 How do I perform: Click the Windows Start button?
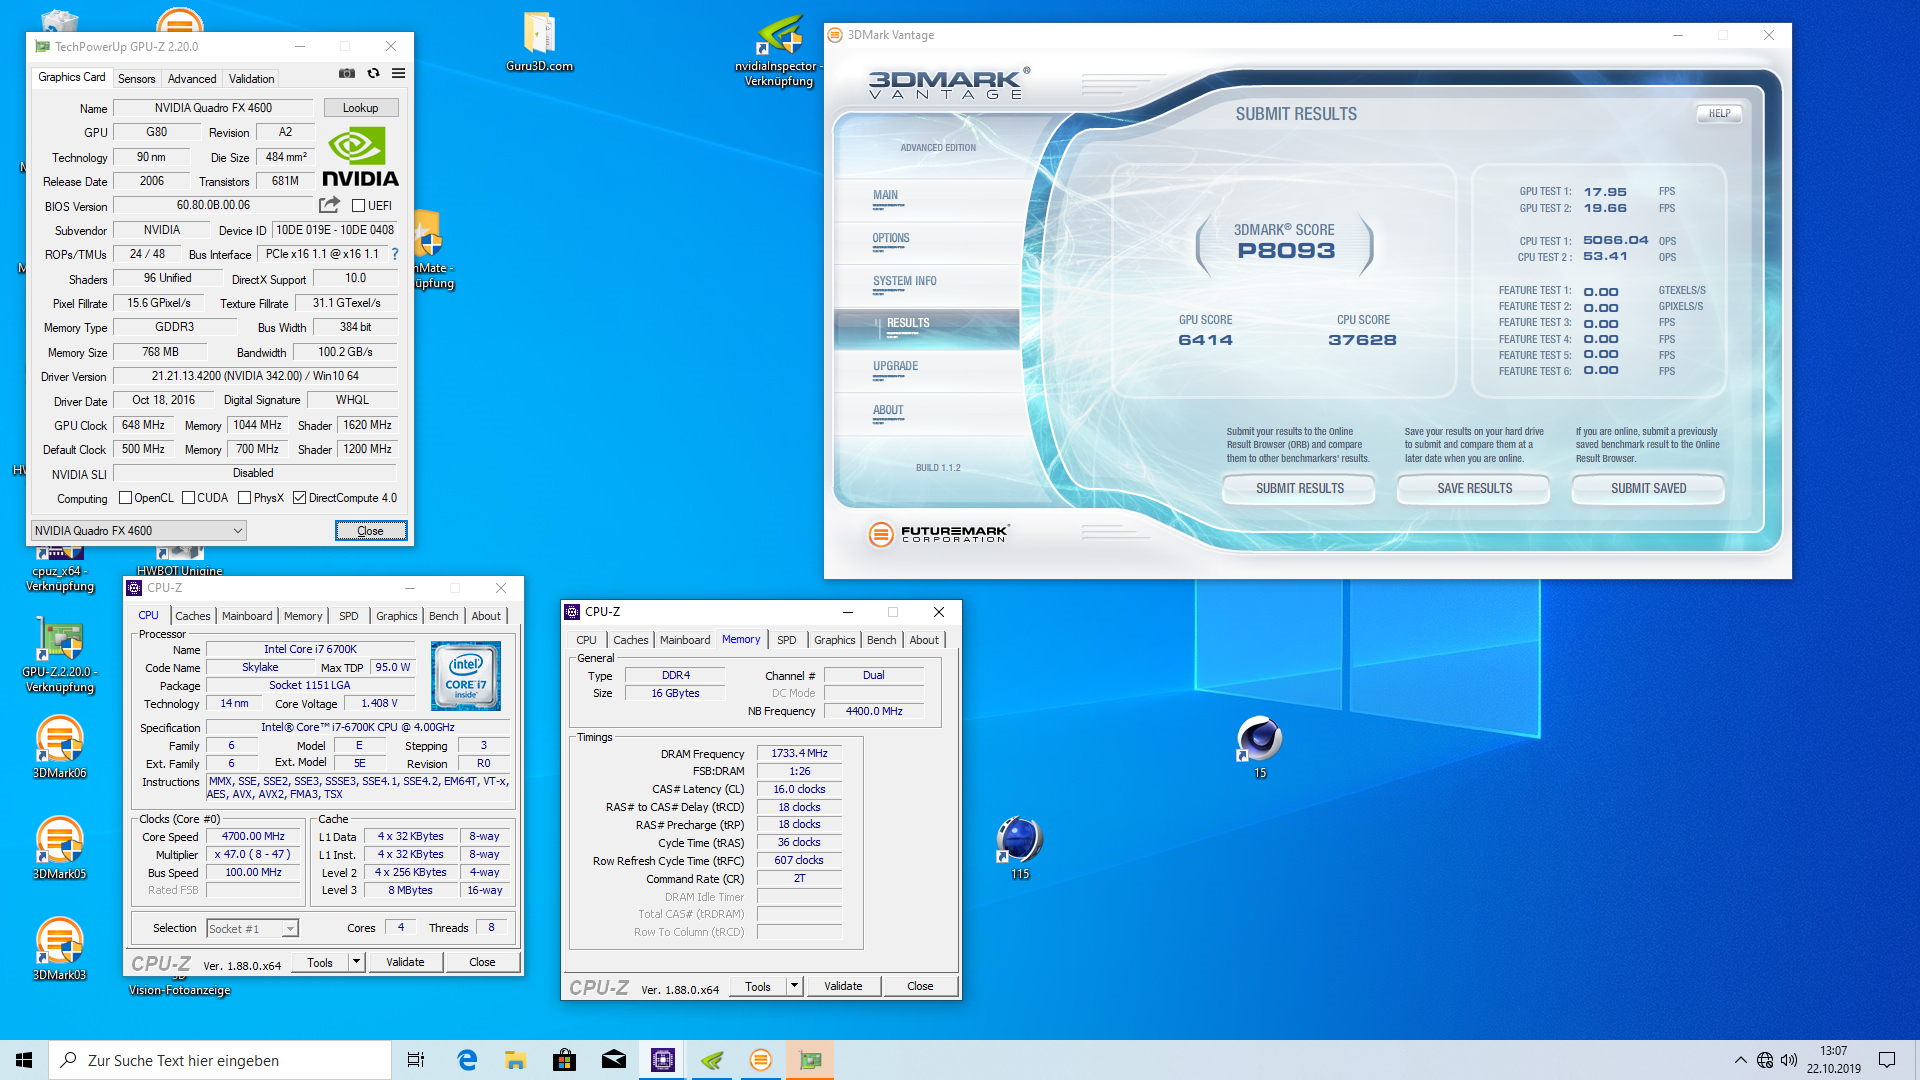(x=24, y=1060)
